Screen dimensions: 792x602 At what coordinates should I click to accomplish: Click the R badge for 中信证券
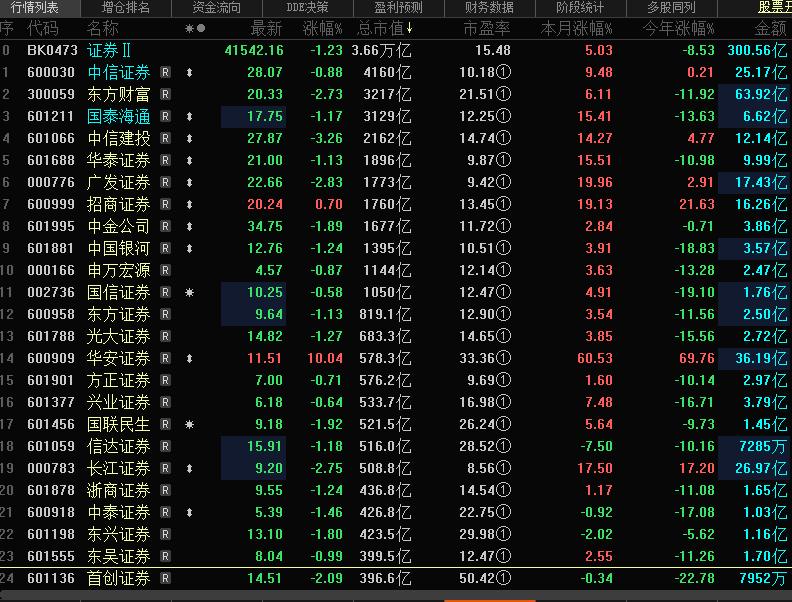click(x=165, y=72)
